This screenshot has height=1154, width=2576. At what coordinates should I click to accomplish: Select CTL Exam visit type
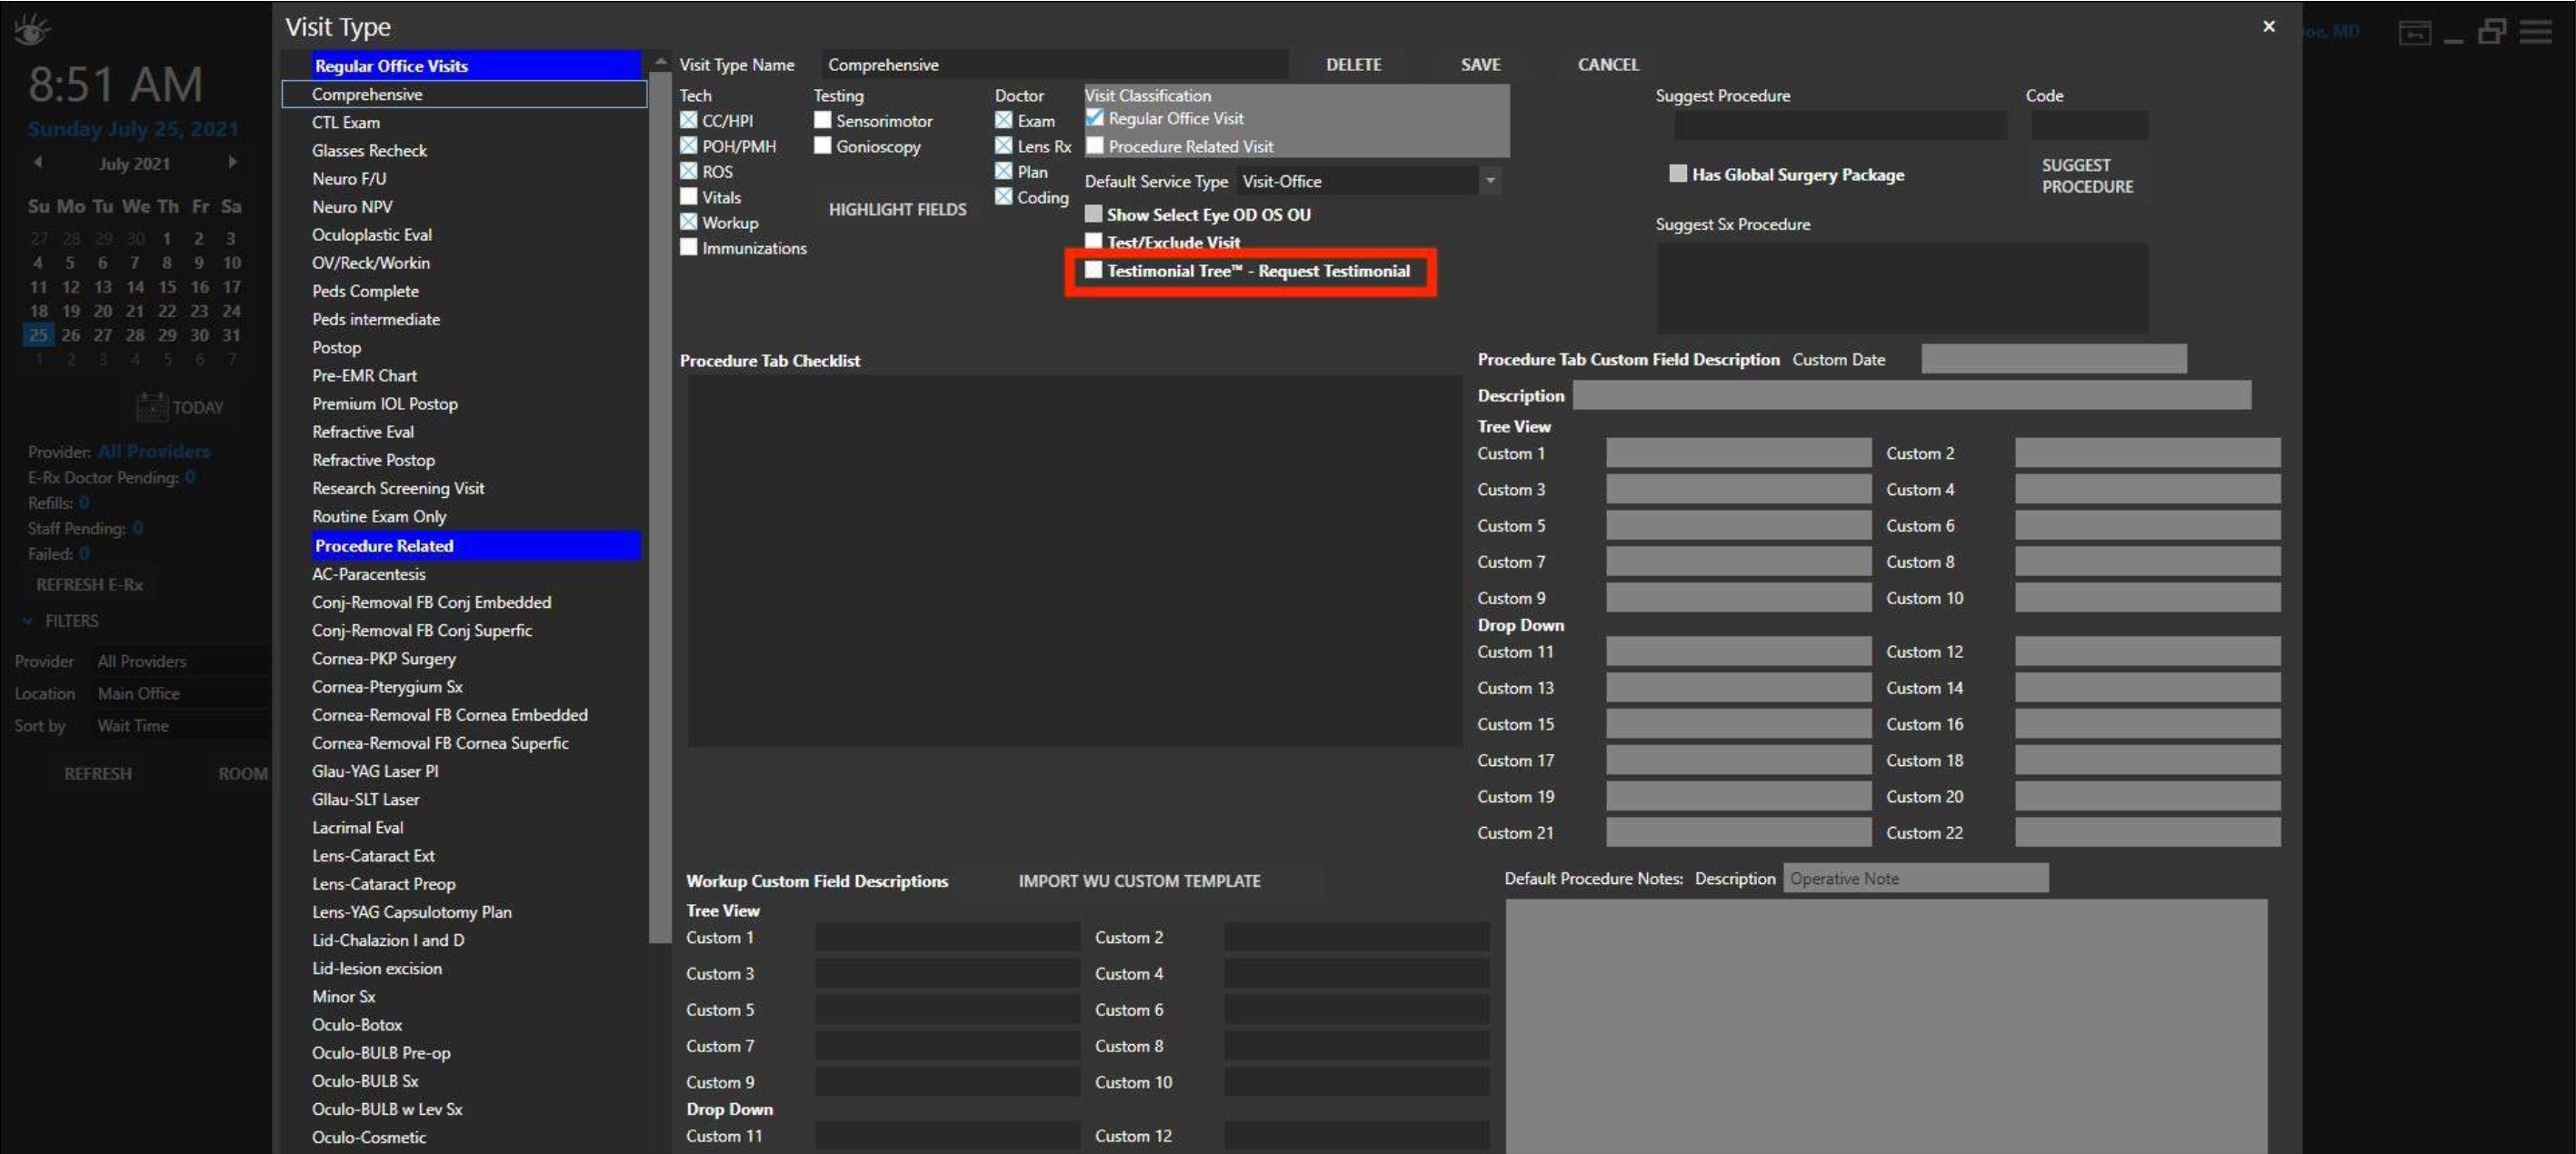coord(346,122)
